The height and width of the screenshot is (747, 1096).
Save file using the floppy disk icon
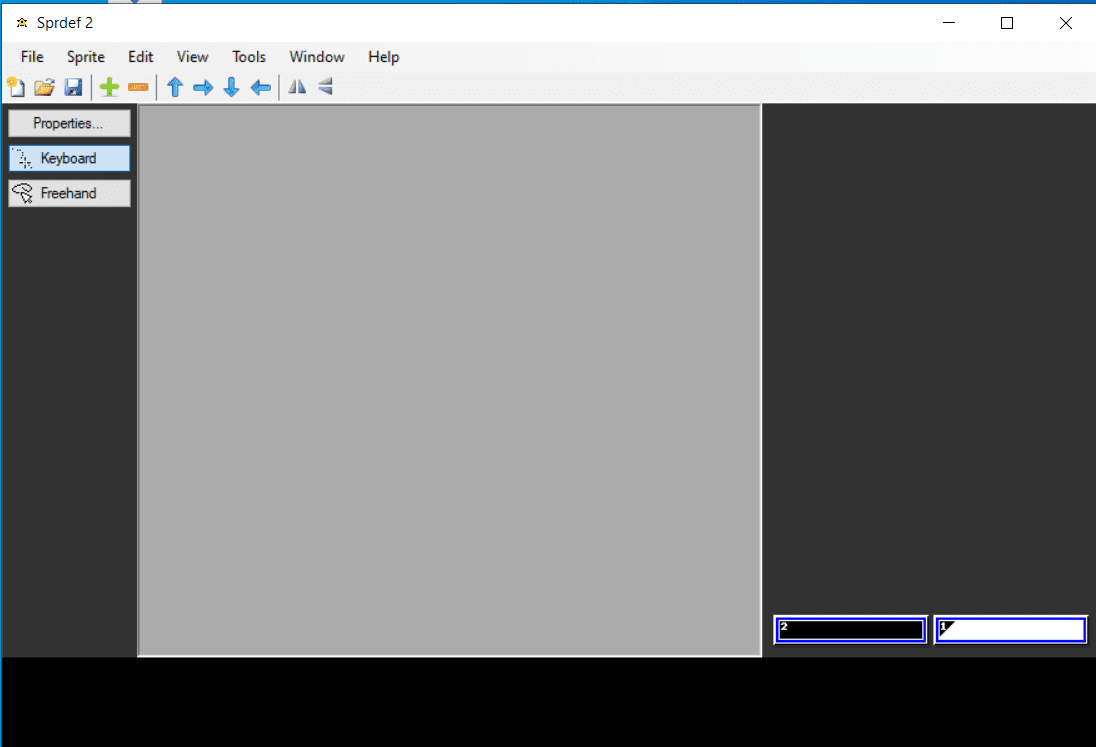click(73, 87)
